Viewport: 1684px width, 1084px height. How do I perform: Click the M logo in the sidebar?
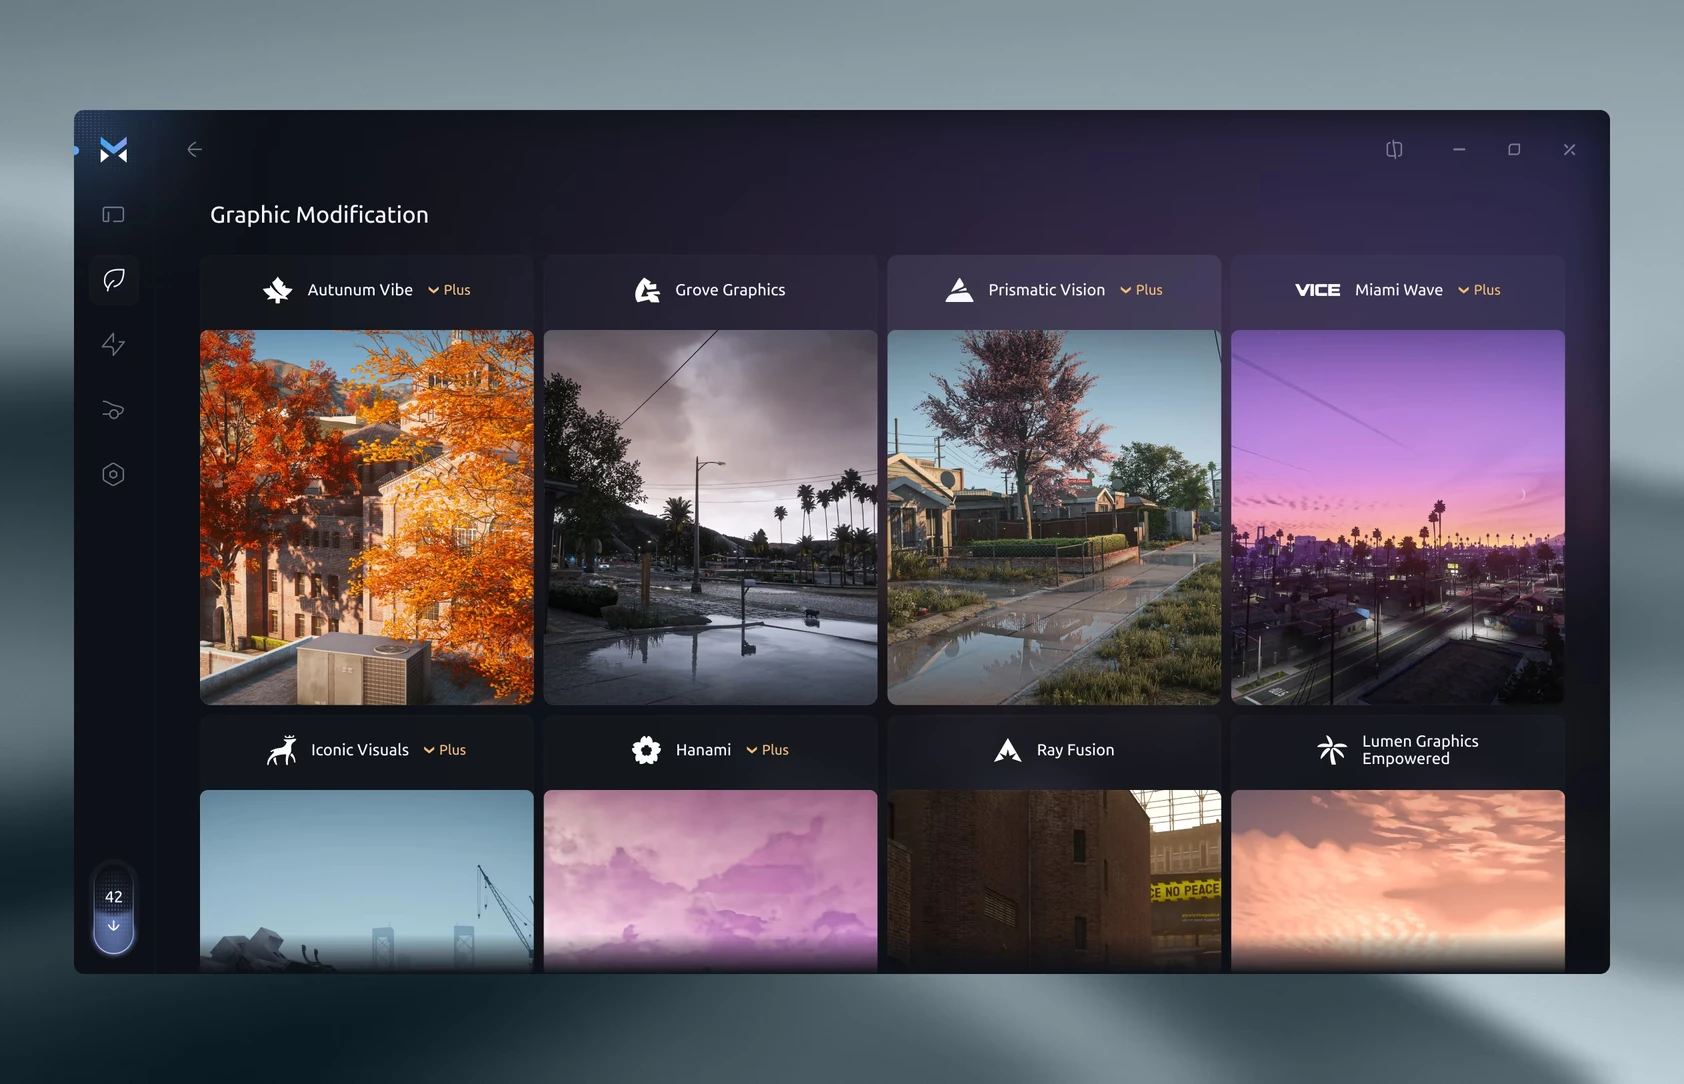point(113,150)
